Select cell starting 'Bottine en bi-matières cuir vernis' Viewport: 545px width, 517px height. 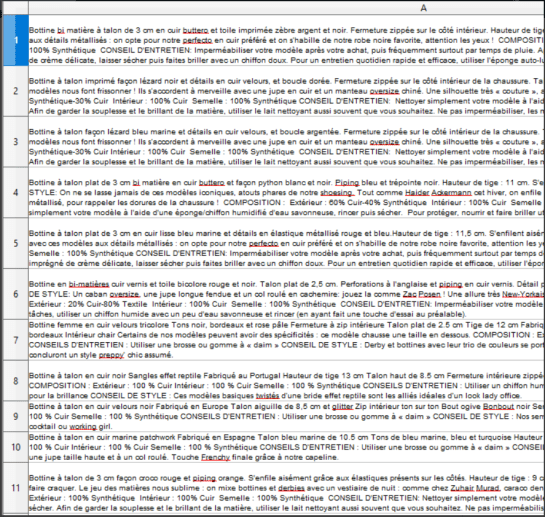pos(287,294)
